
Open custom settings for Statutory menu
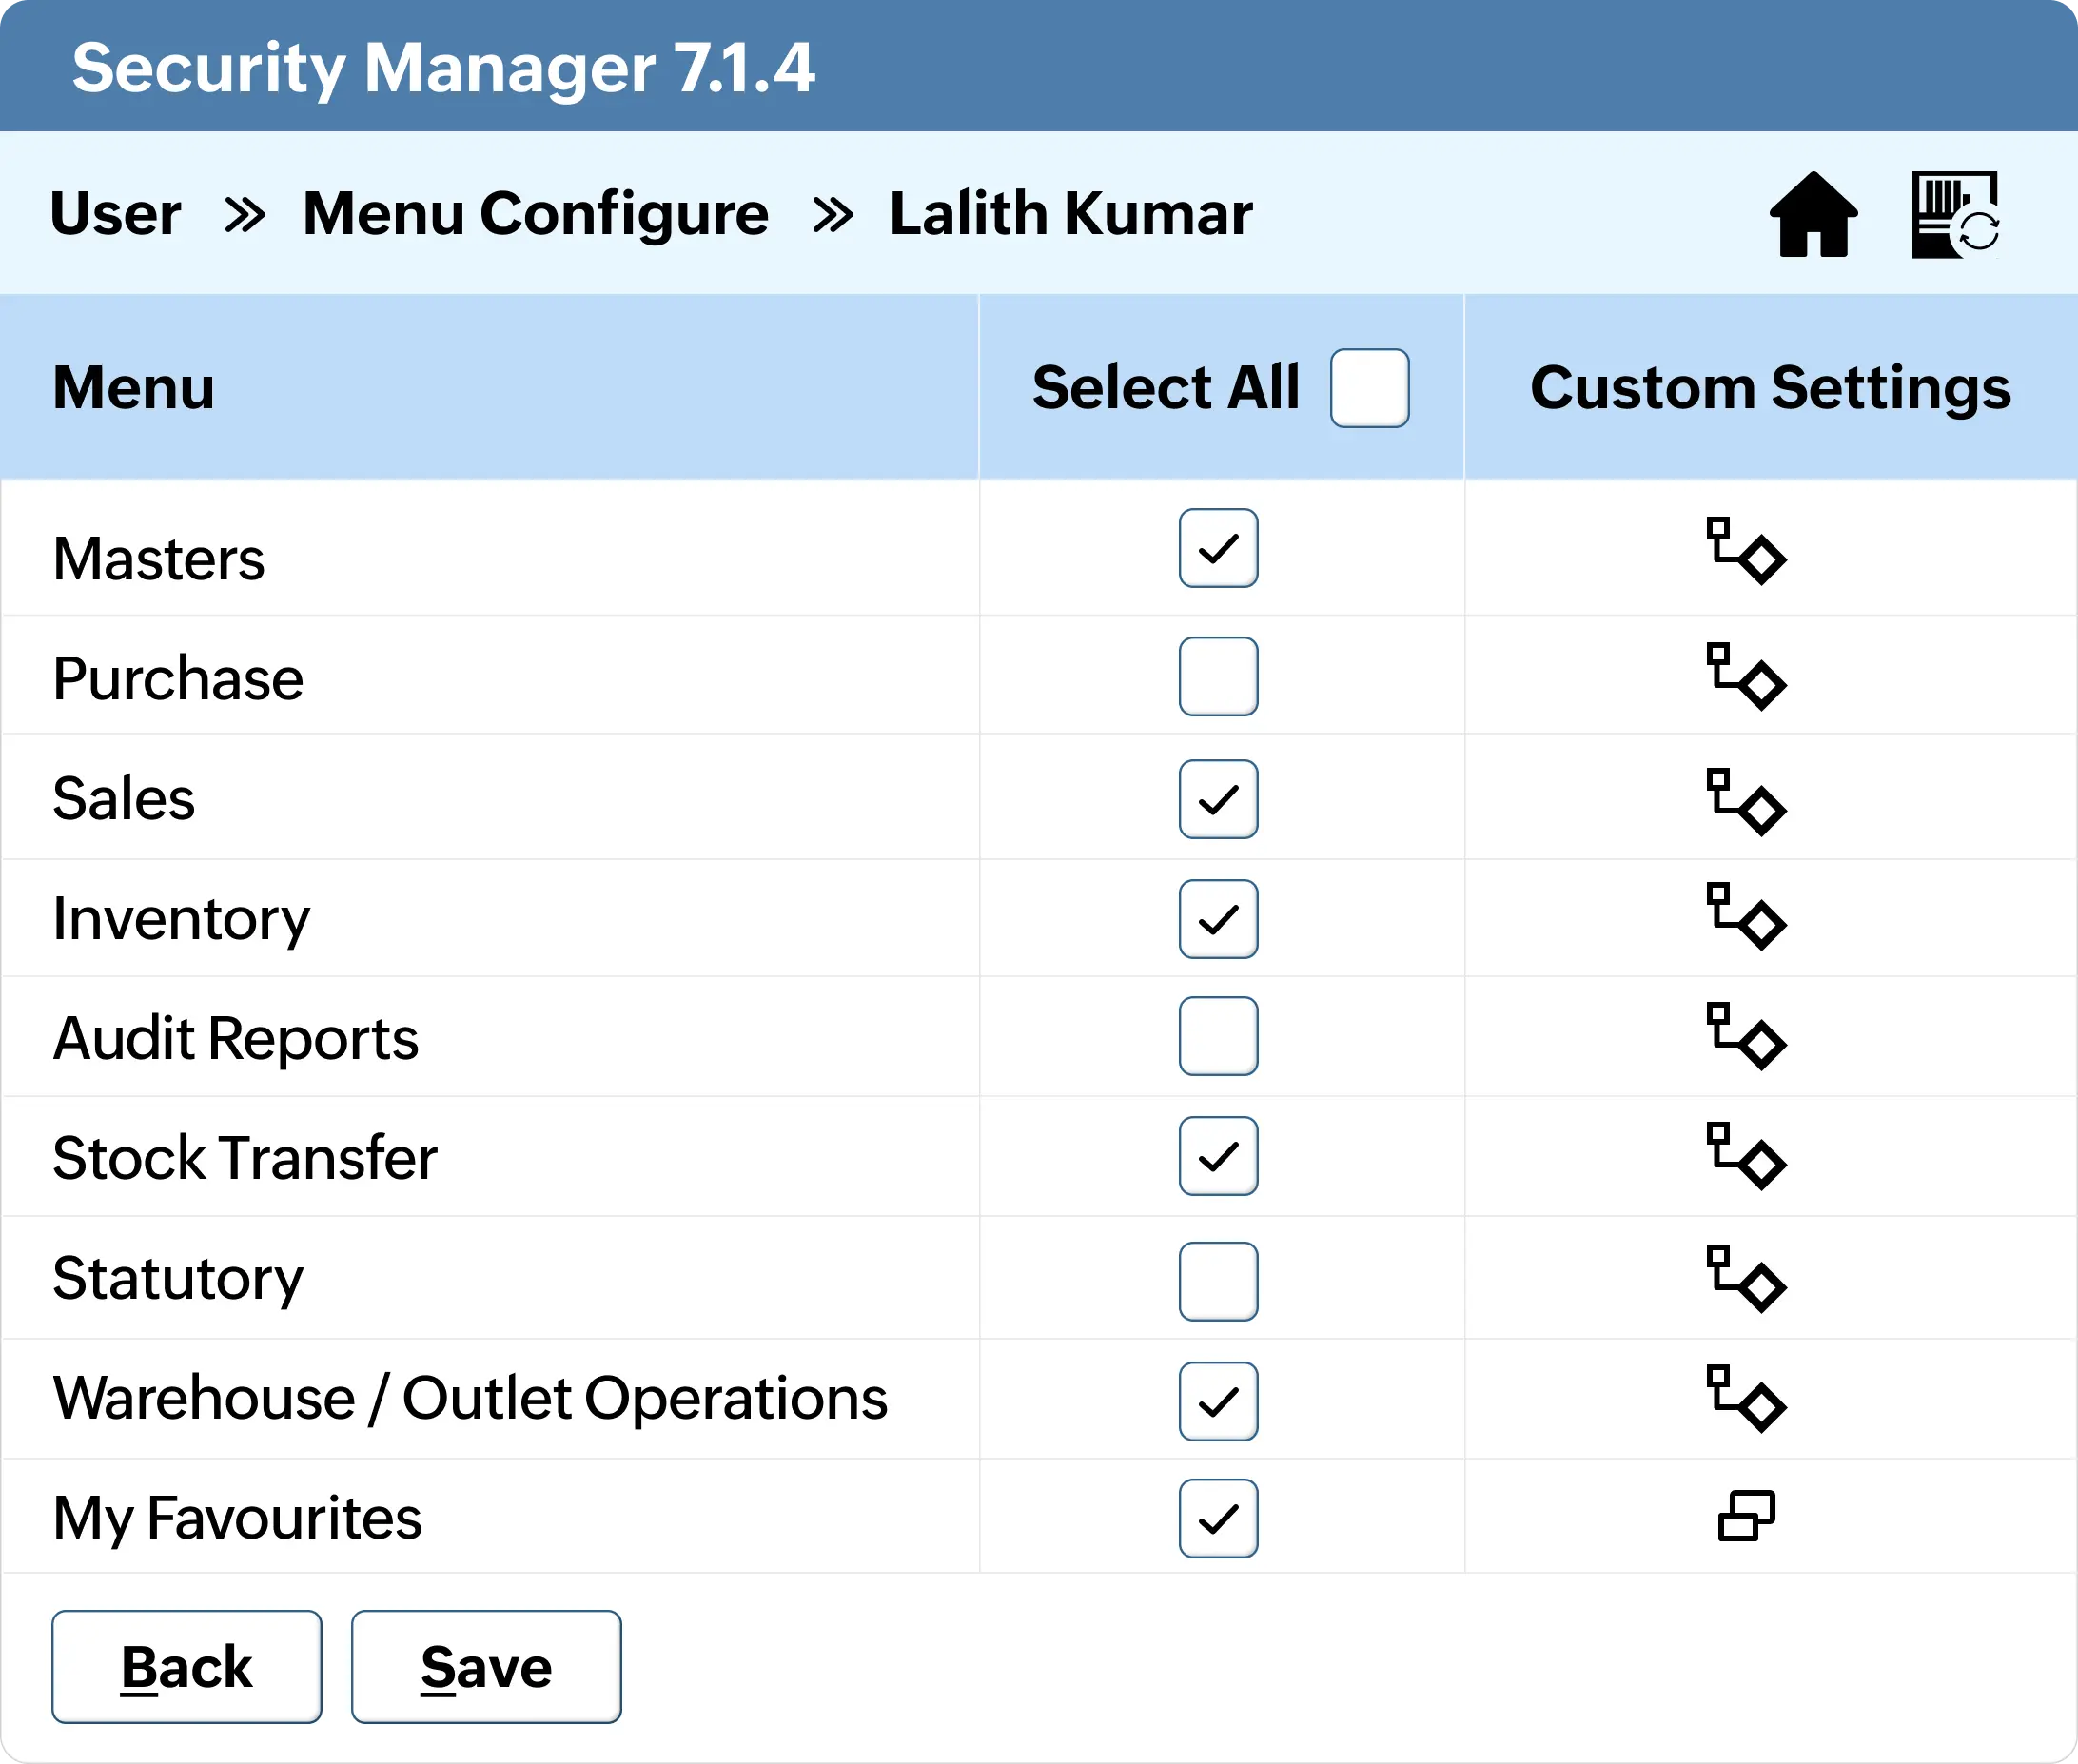pos(1748,1278)
